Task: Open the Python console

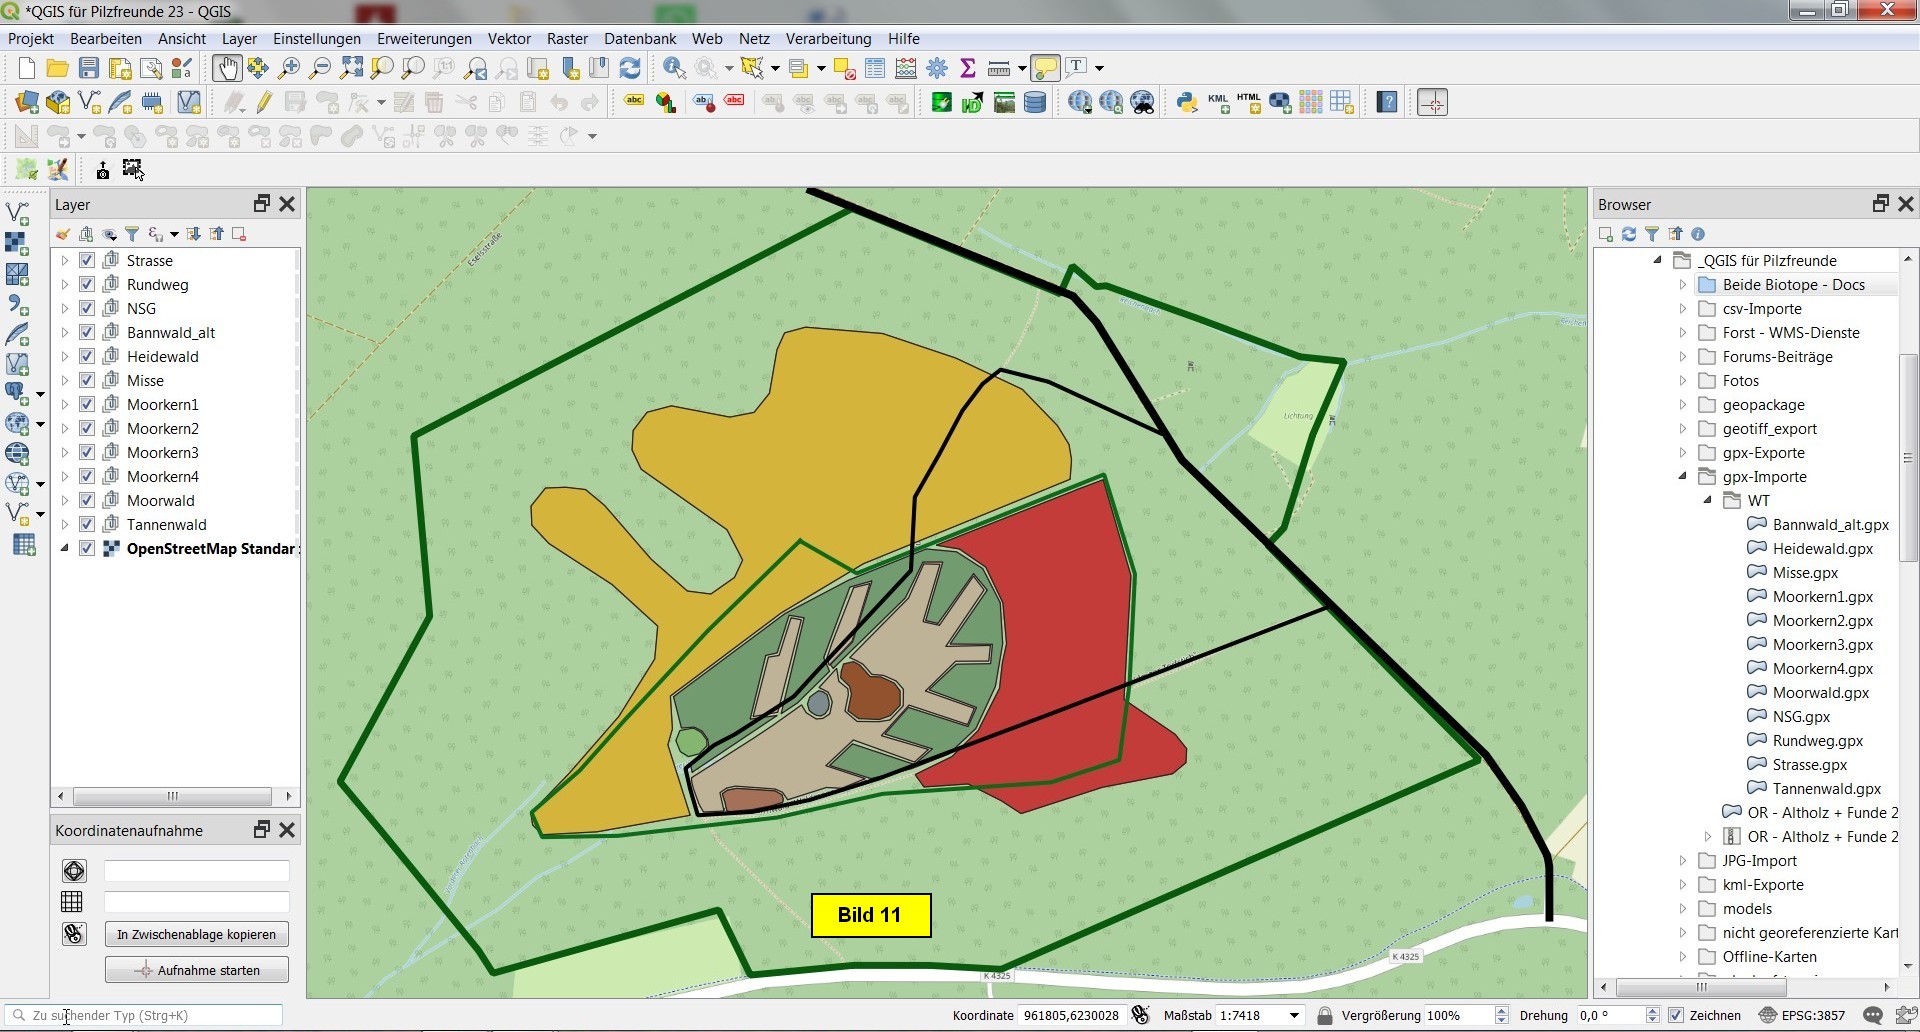Action: point(1186,102)
